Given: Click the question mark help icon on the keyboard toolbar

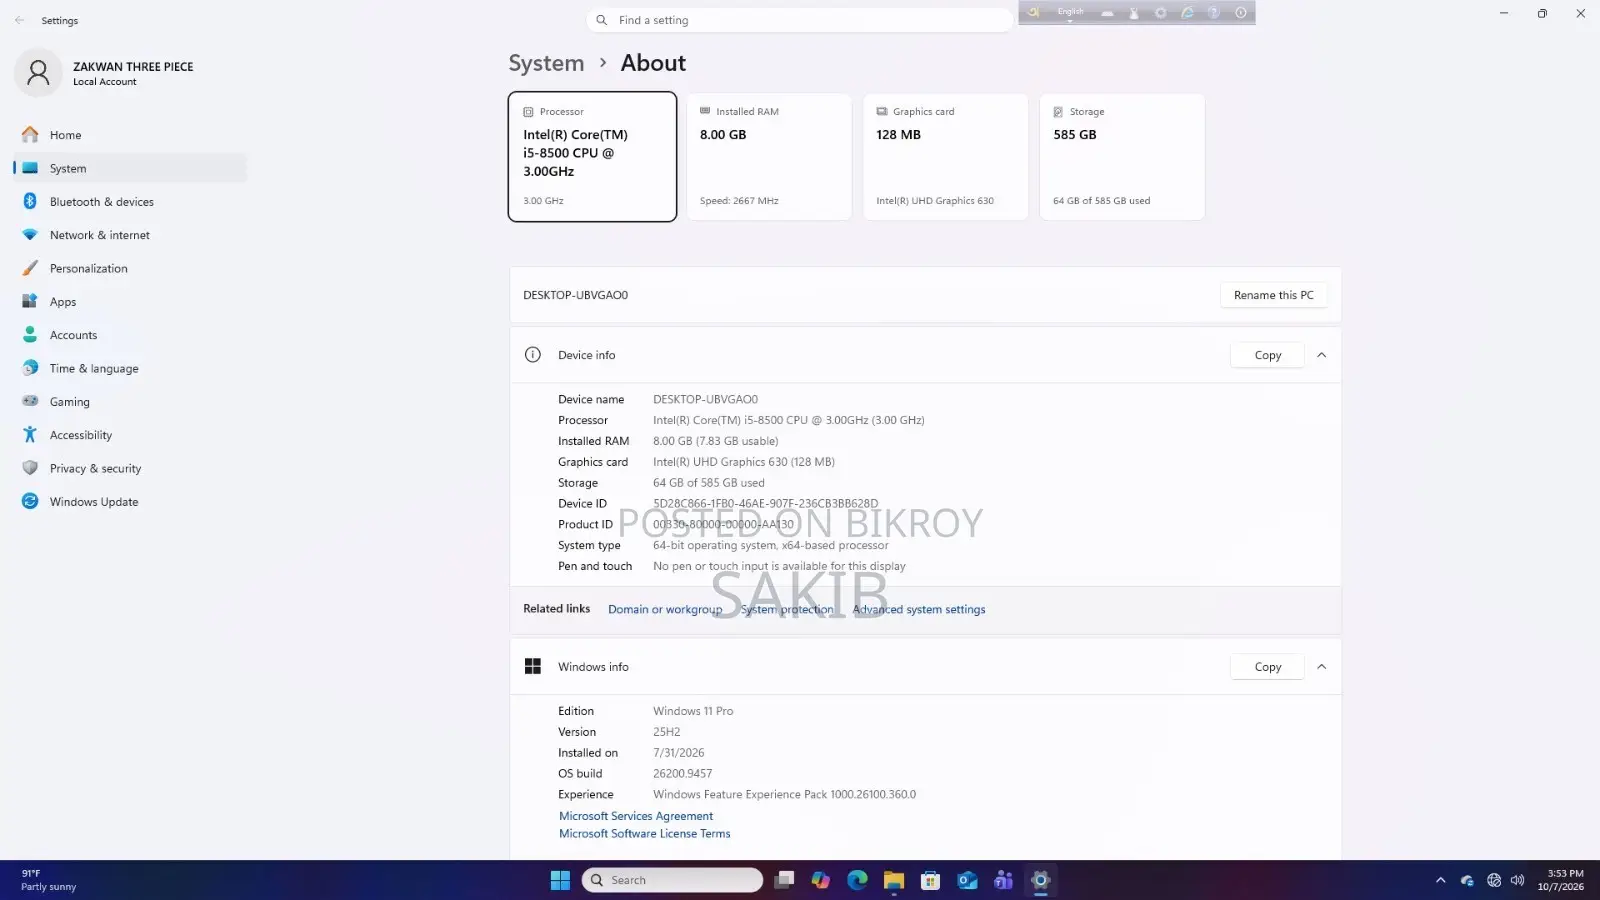Looking at the screenshot, I should point(1214,13).
